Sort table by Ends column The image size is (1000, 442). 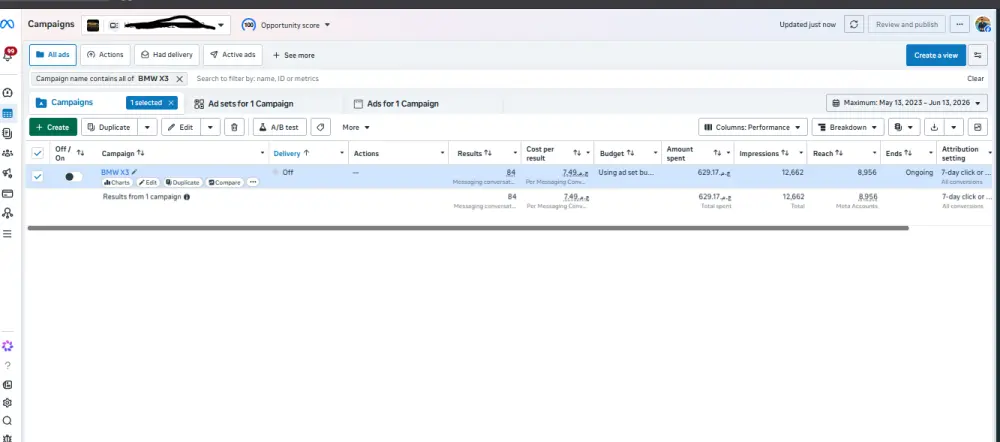point(908,153)
